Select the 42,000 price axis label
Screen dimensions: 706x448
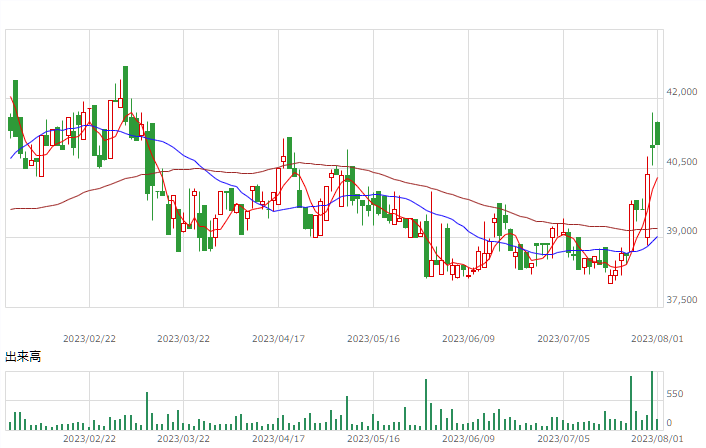pyautogui.click(x=682, y=92)
